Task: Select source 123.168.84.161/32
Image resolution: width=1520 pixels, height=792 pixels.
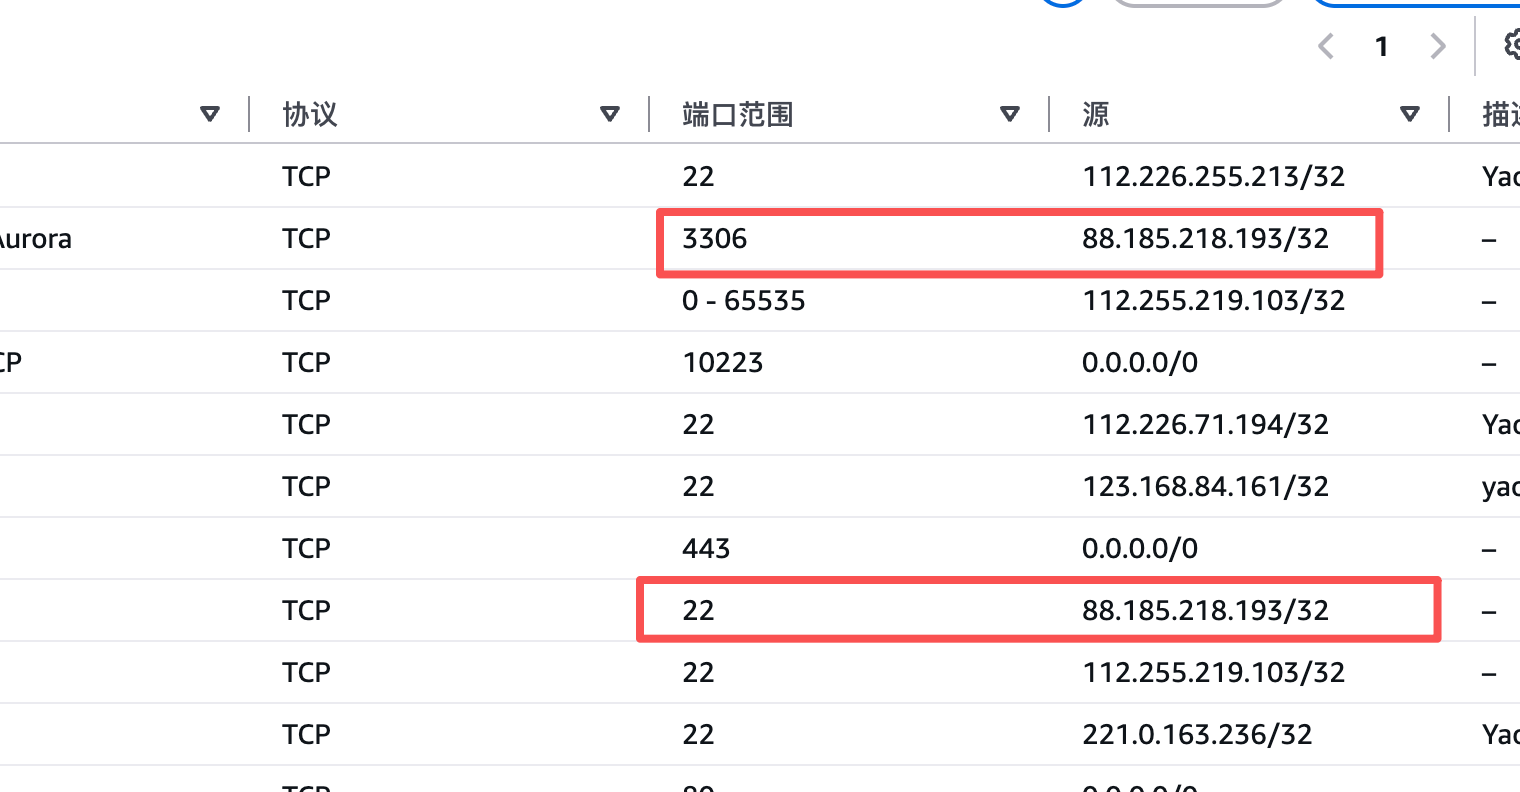Action: tap(1205, 486)
